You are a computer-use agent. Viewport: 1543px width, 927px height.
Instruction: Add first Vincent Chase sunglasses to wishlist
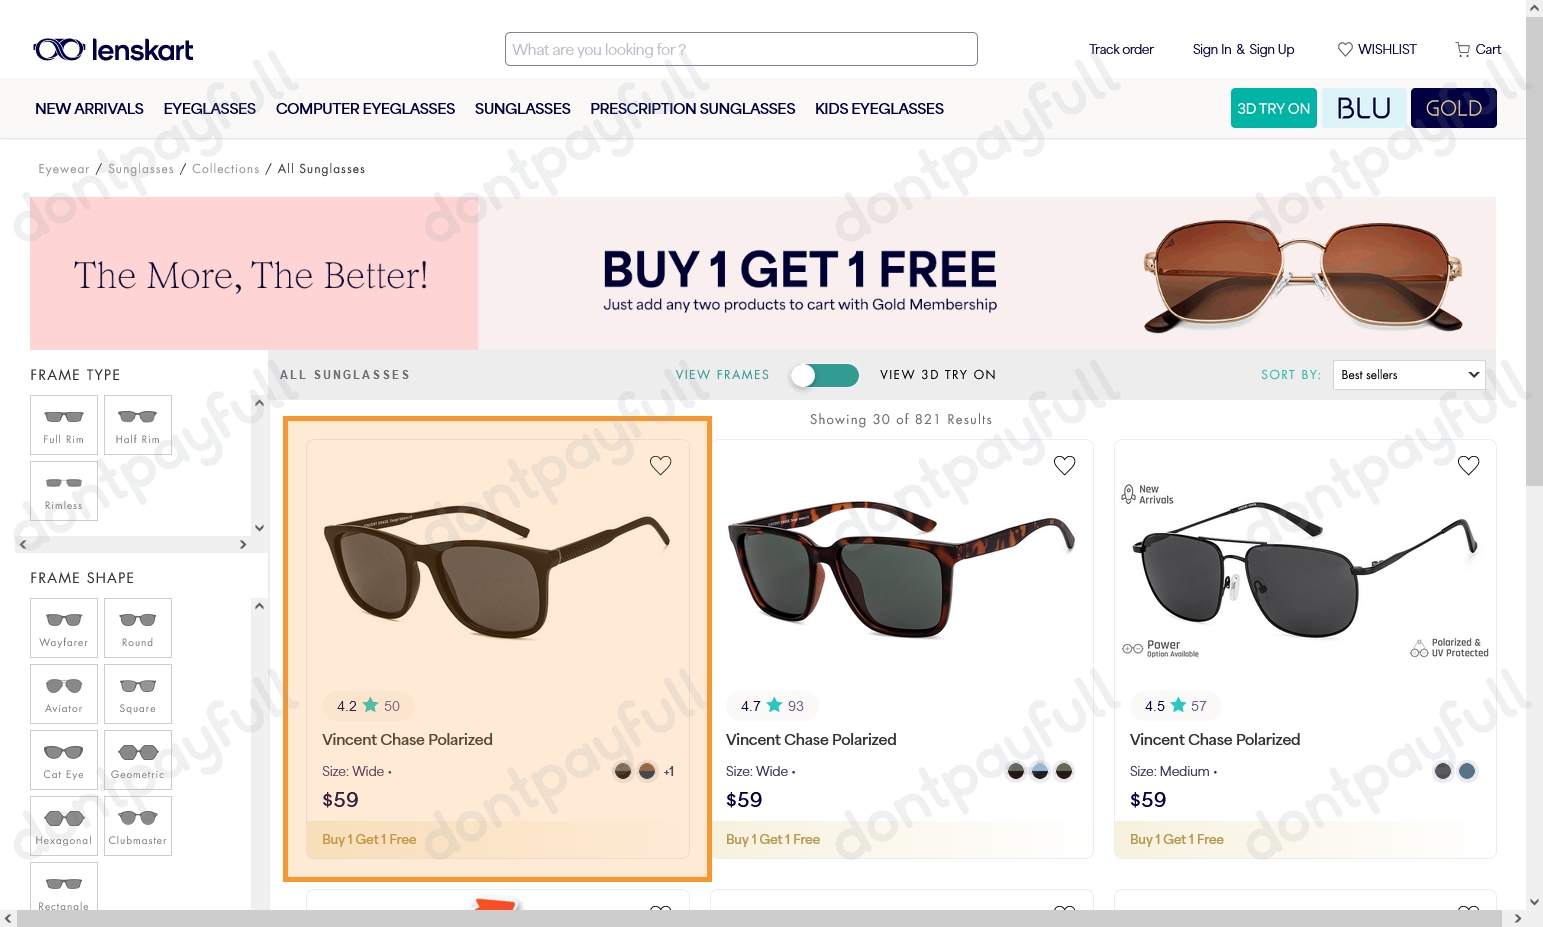[660, 465]
